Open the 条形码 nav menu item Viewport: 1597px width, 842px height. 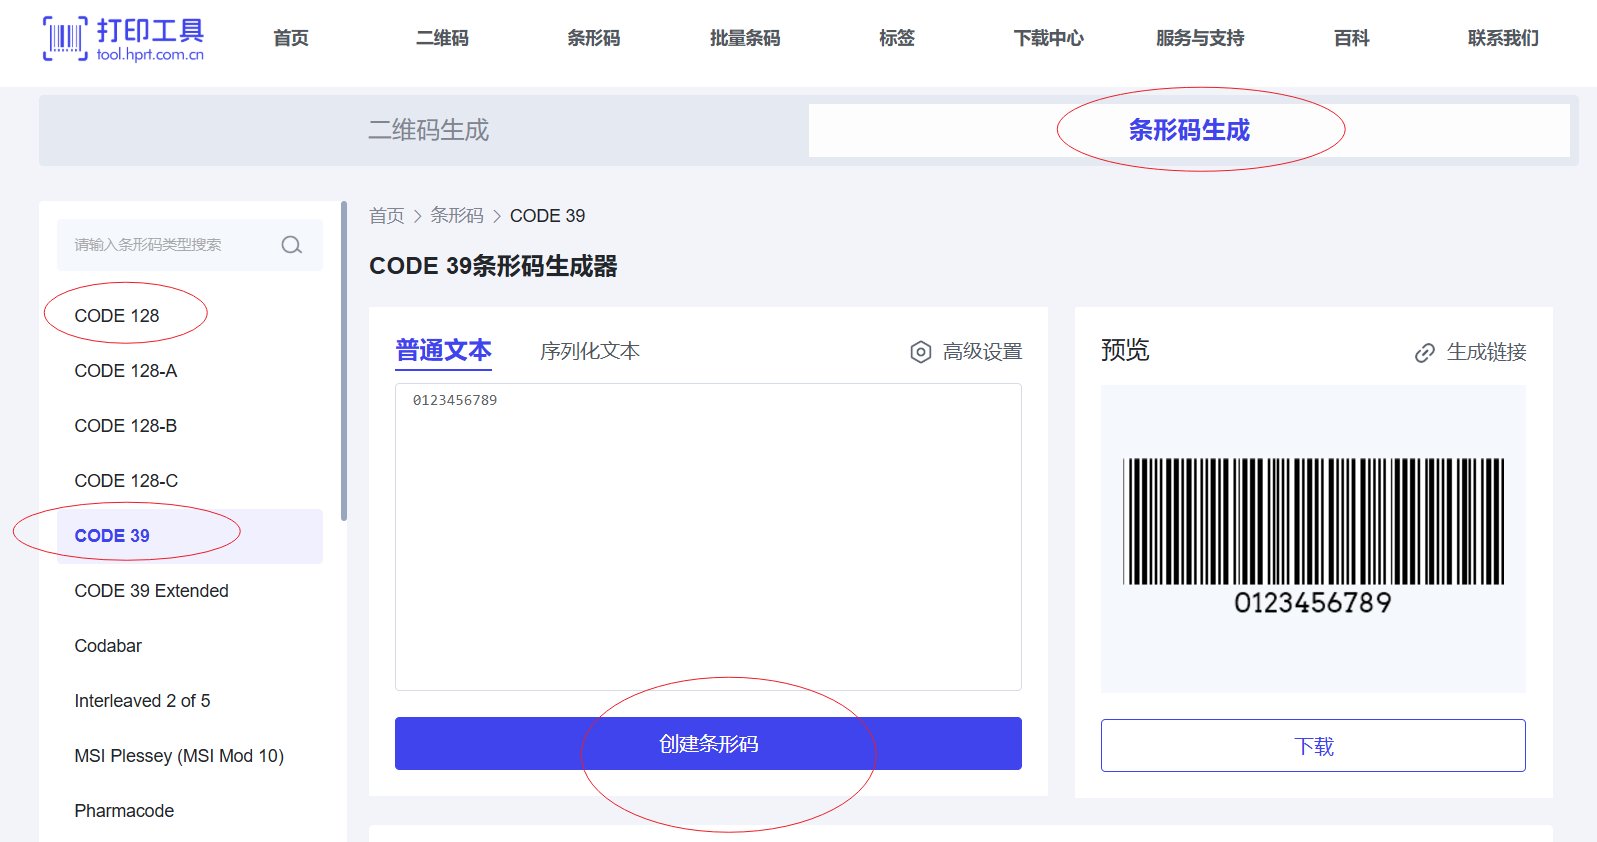coord(594,38)
